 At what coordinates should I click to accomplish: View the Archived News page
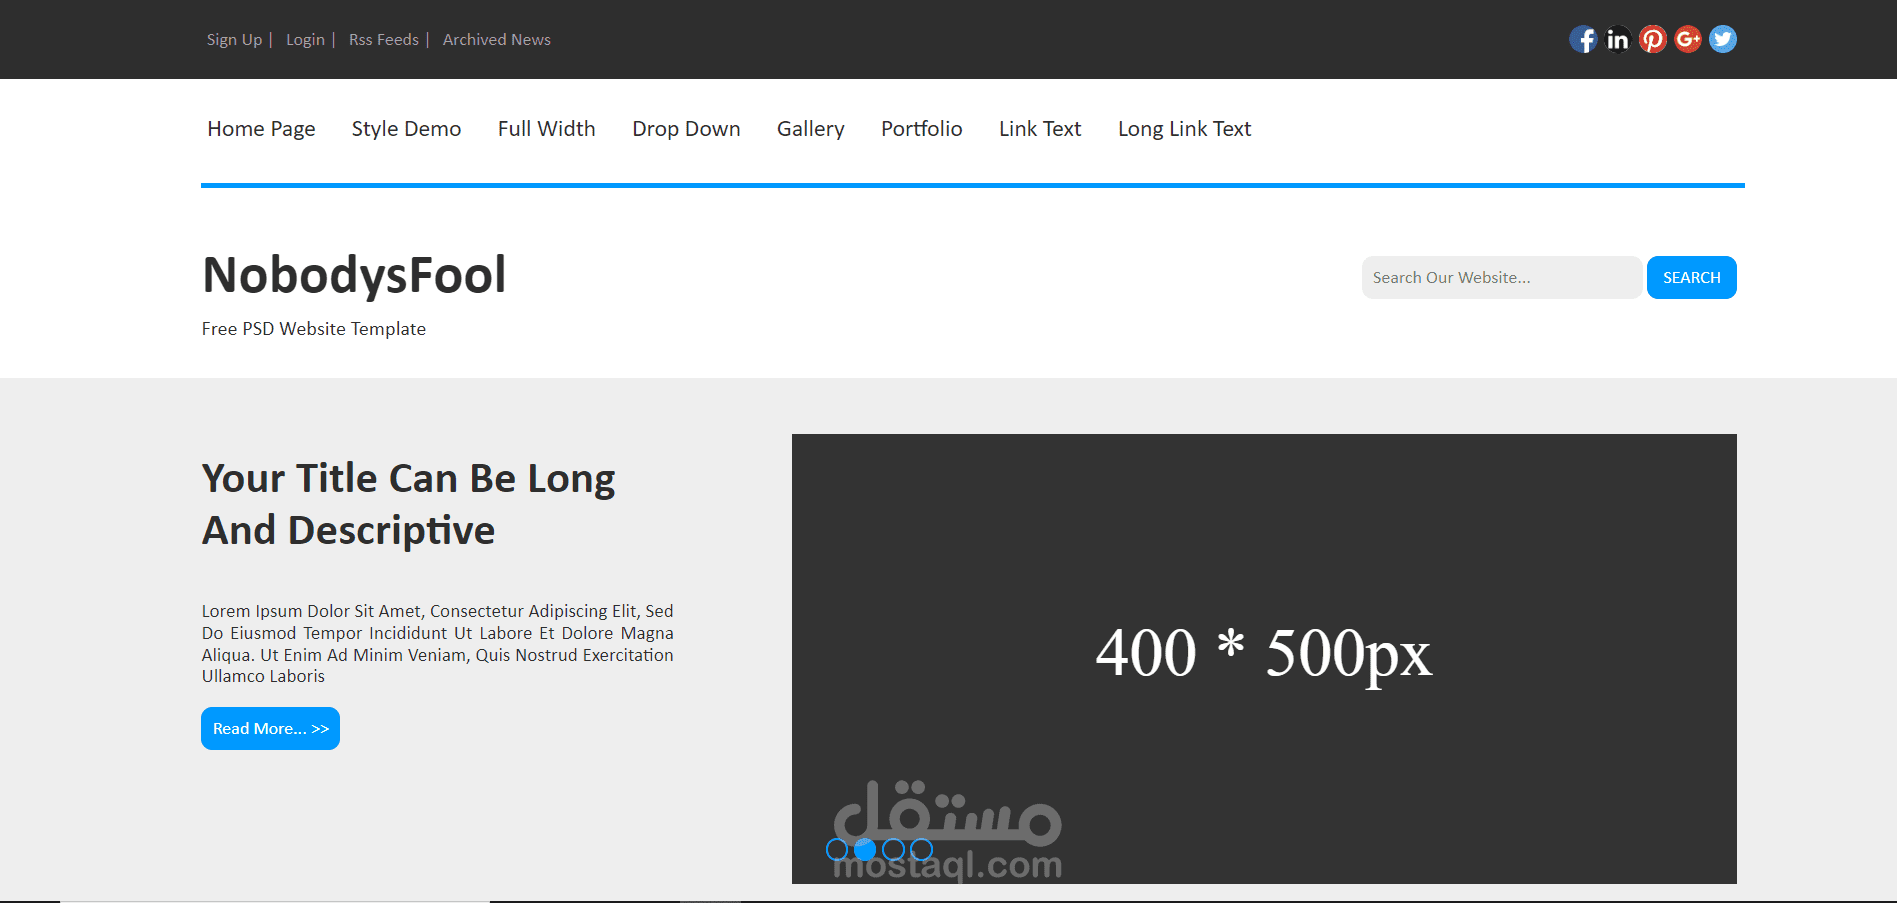coord(496,39)
